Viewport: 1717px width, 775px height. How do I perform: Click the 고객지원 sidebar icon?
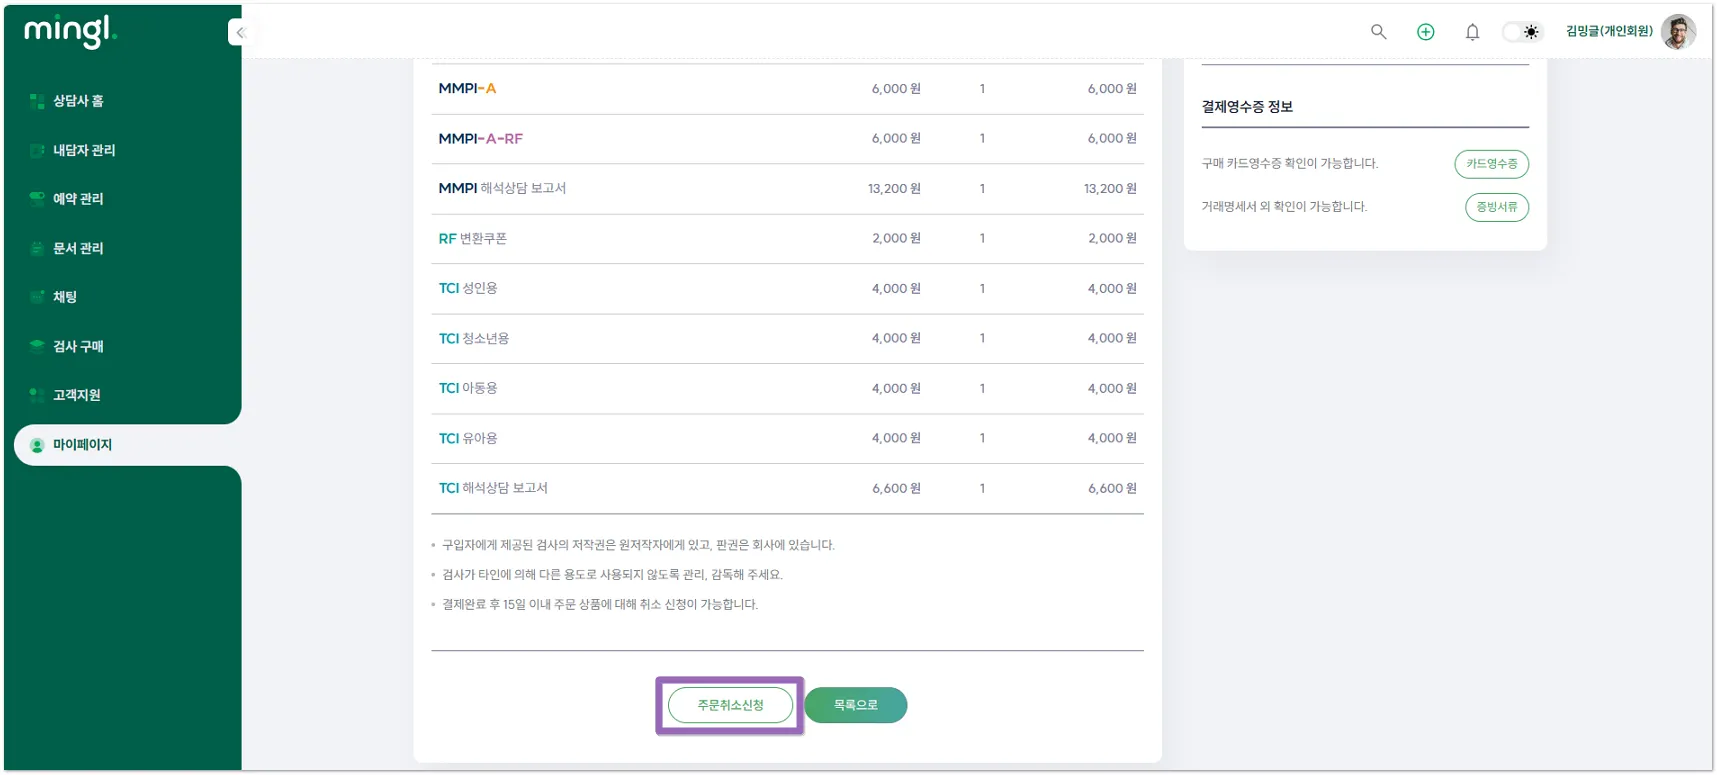coord(37,395)
